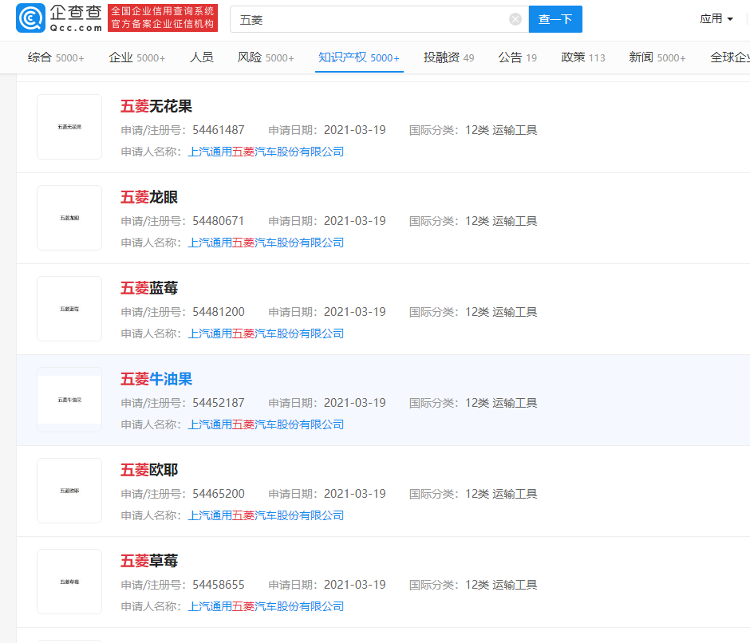Click 12类 运输工具 in 五菱欧耶 row
Image resolution: width=750 pixels, height=643 pixels.
pyautogui.click(x=501, y=494)
